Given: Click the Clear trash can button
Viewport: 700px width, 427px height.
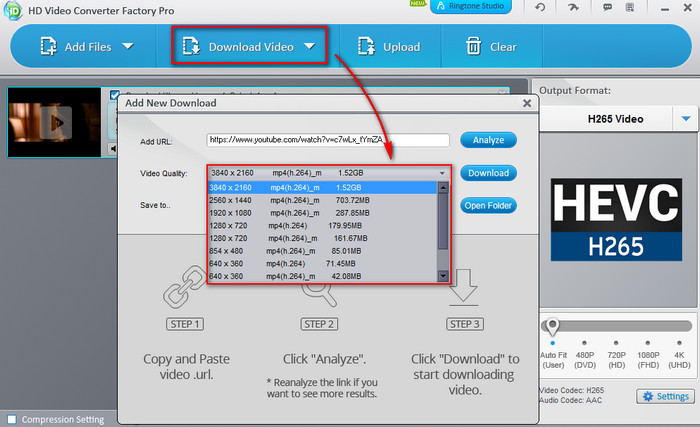Looking at the screenshot, I should [x=491, y=46].
